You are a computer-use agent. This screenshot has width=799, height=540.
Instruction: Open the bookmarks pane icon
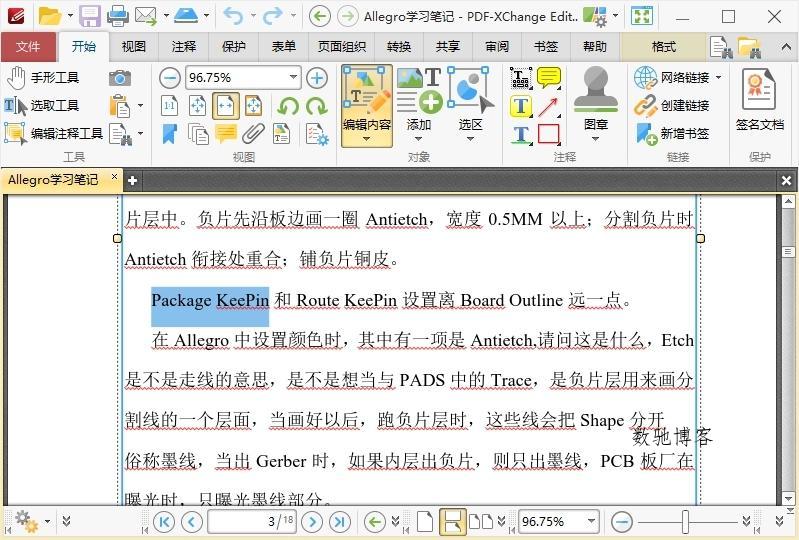click(170, 133)
